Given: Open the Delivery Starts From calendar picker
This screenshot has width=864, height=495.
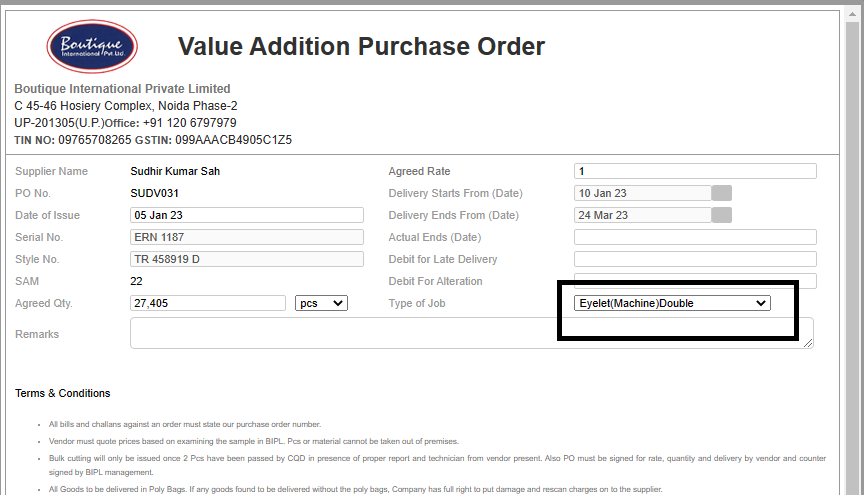Looking at the screenshot, I should 721,193.
